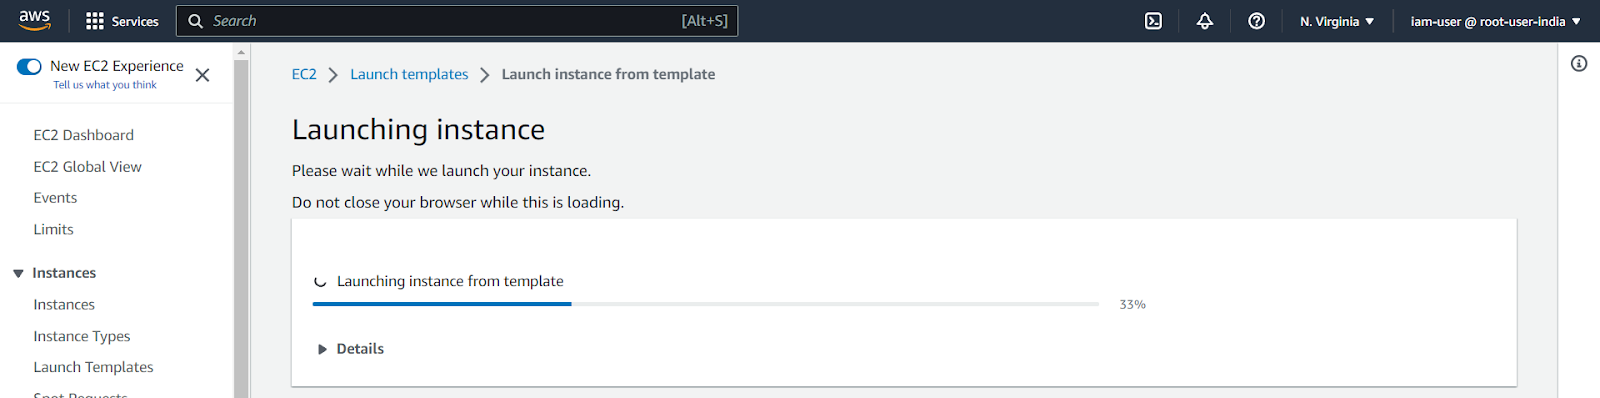Go to Launch templates breadcrumb link
The width and height of the screenshot is (1600, 398).
click(409, 74)
